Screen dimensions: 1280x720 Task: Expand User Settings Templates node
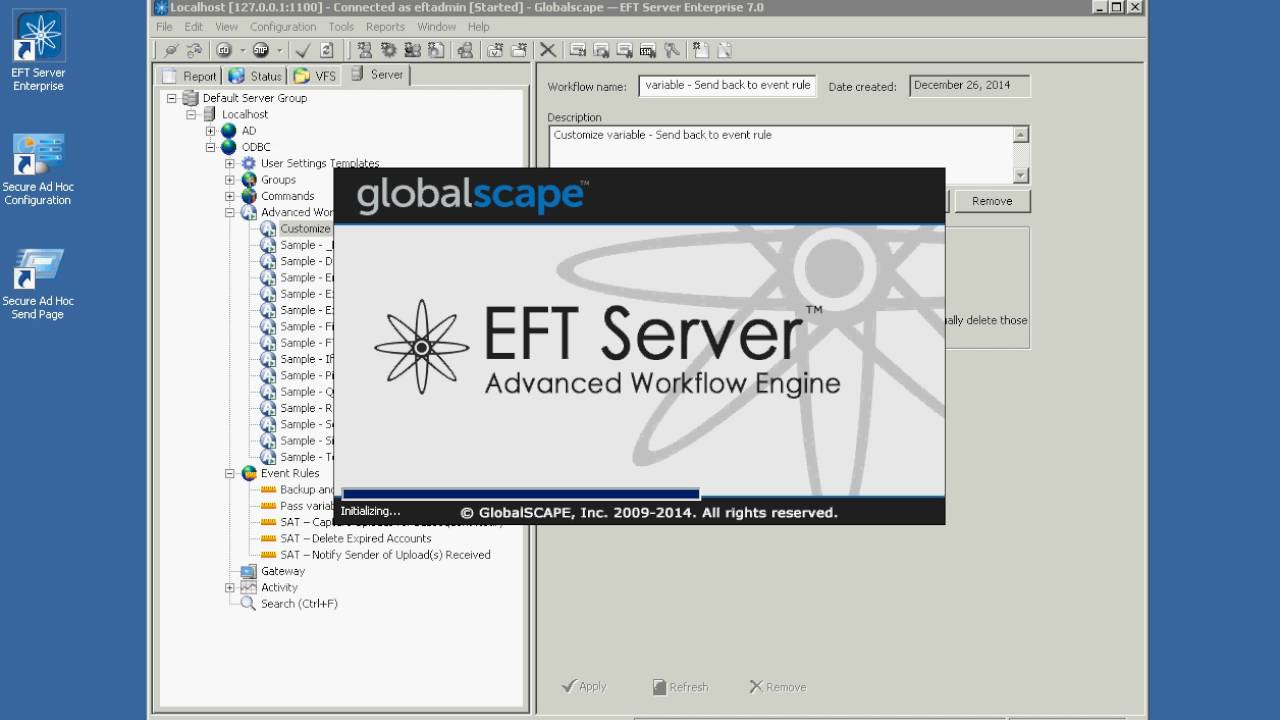click(230, 163)
